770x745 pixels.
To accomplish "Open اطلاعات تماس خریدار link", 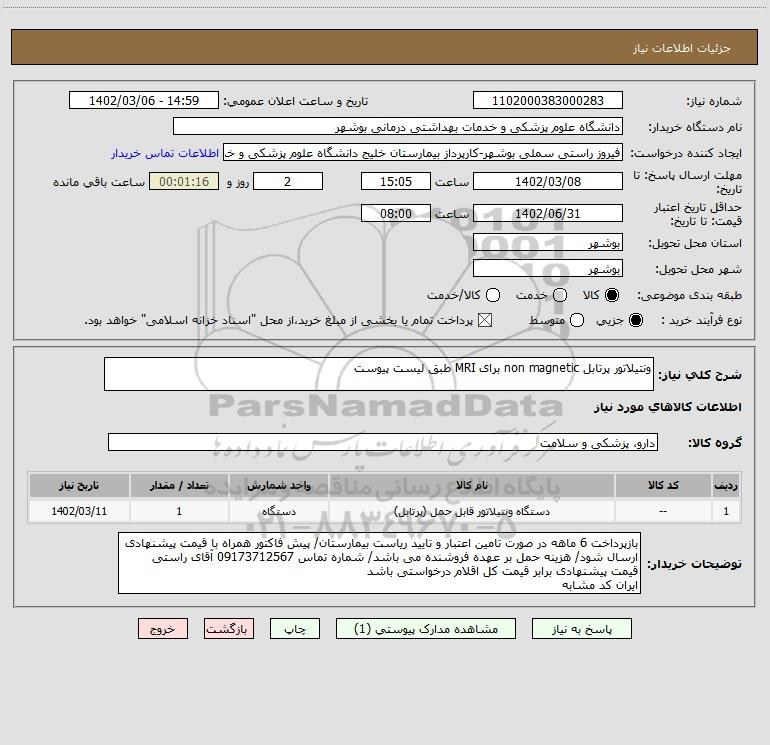I will click(165, 153).
